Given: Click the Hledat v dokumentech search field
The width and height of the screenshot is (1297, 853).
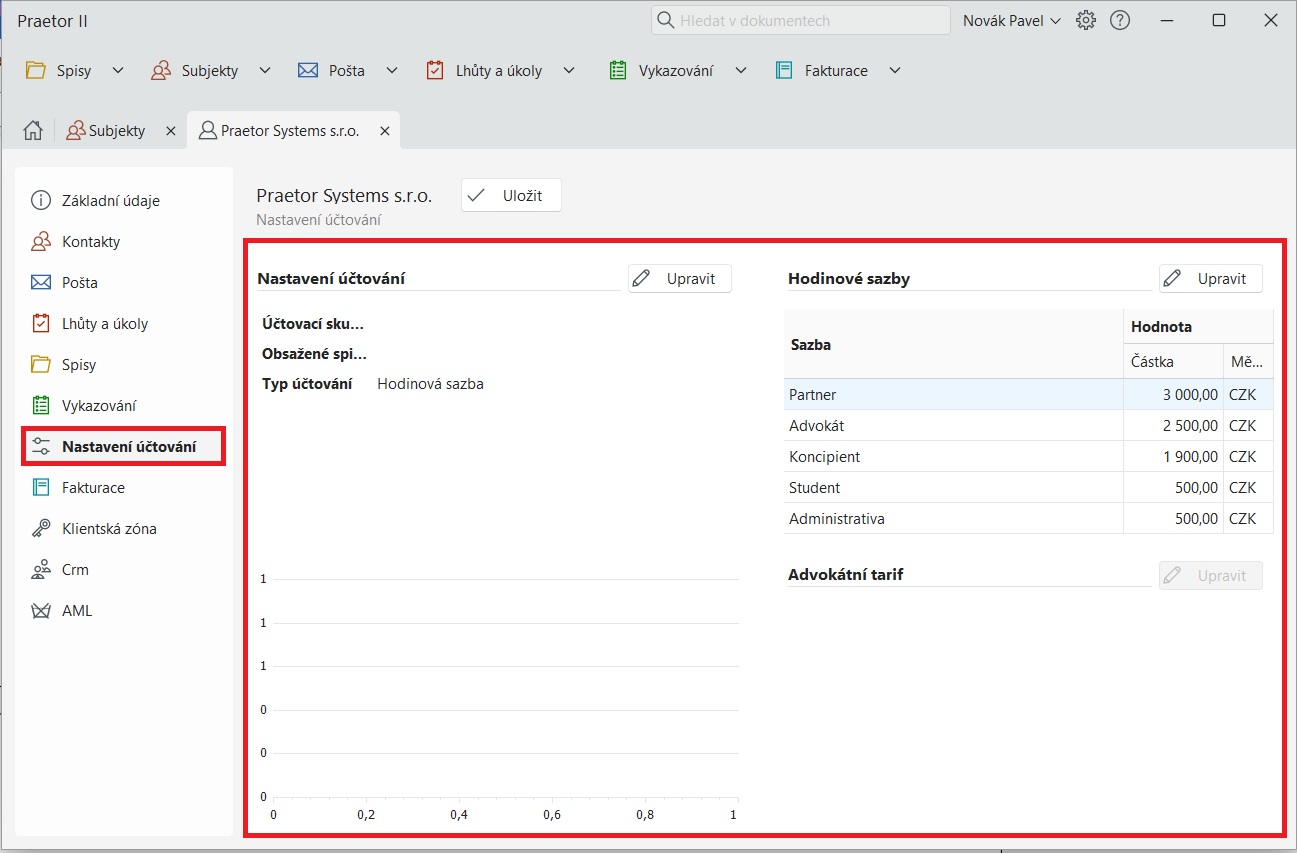Looking at the screenshot, I should [800, 20].
